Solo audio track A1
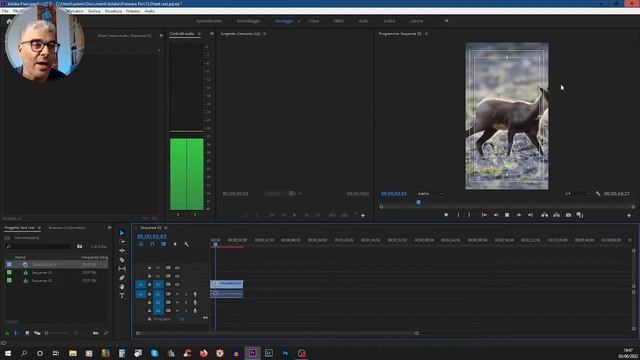640x360 pixels. (186, 294)
